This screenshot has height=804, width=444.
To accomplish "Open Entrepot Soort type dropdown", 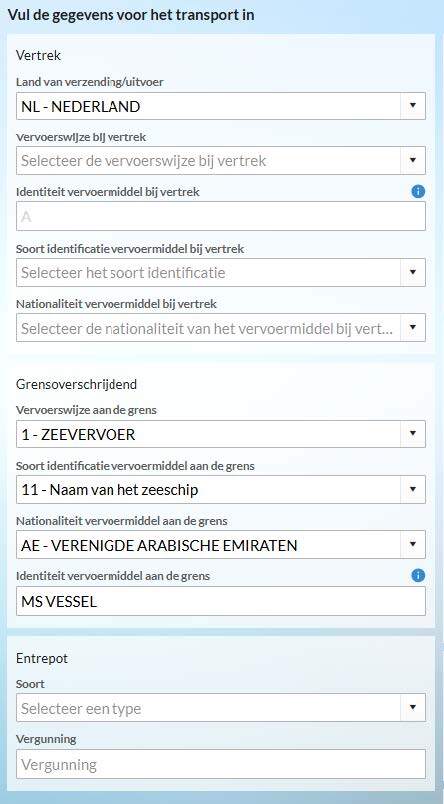I will point(220,708).
